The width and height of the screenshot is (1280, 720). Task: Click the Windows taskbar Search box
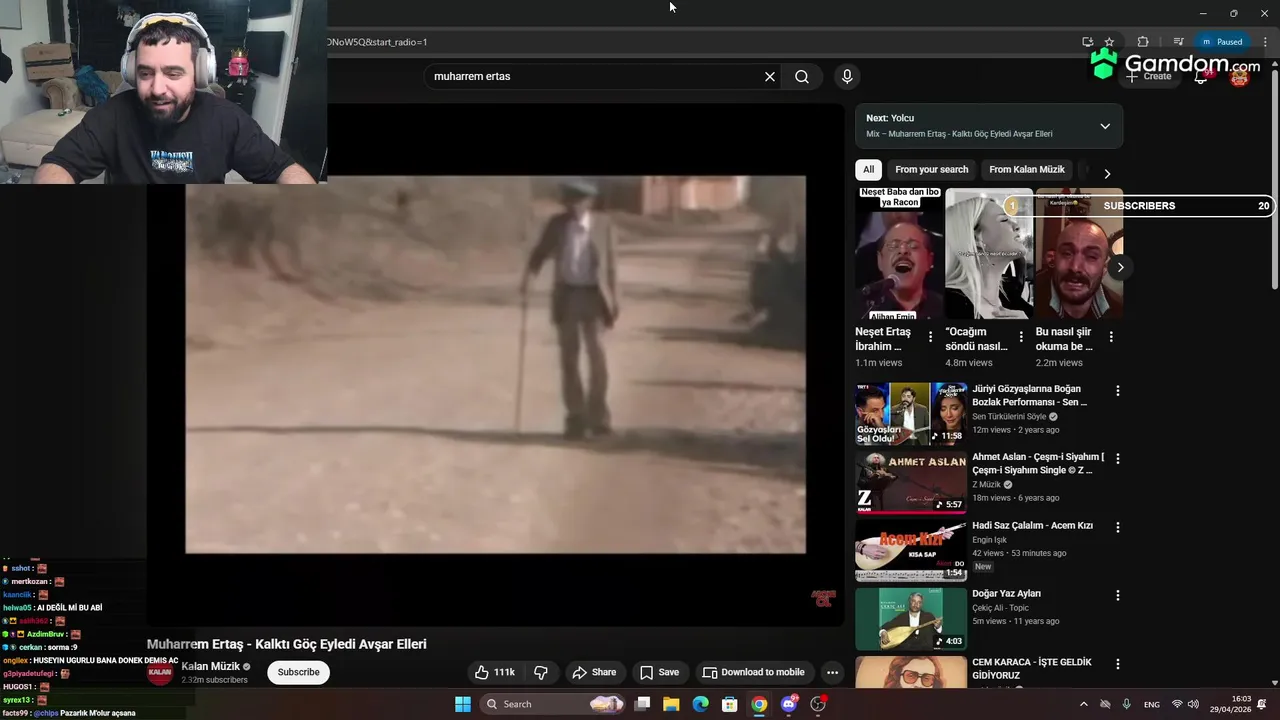[x=553, y=704]
